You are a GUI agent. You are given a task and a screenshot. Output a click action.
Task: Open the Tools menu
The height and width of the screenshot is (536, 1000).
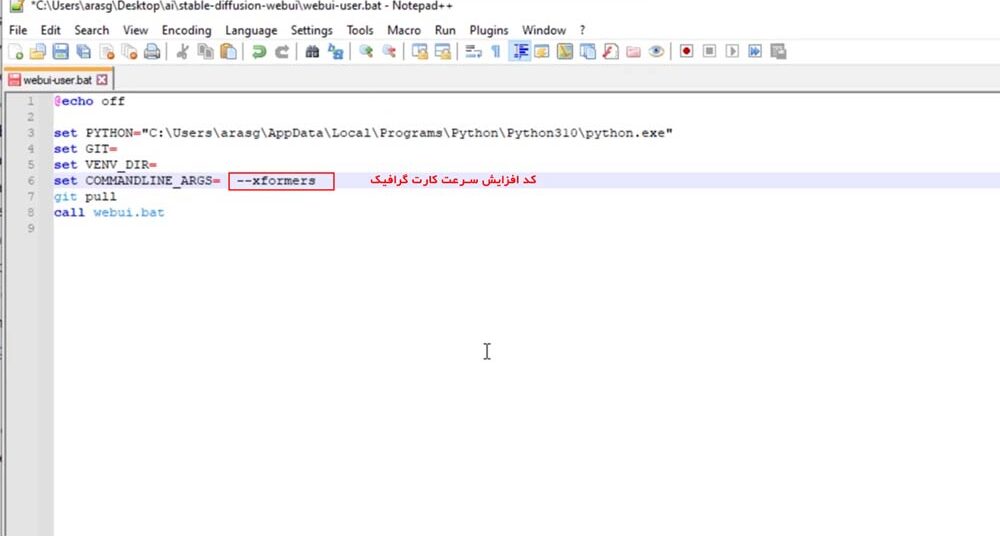[360, 30]
